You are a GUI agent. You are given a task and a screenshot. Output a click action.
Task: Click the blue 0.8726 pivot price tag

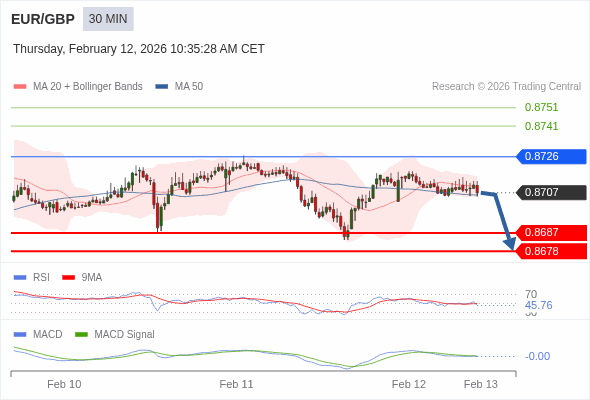coord(551,156)
